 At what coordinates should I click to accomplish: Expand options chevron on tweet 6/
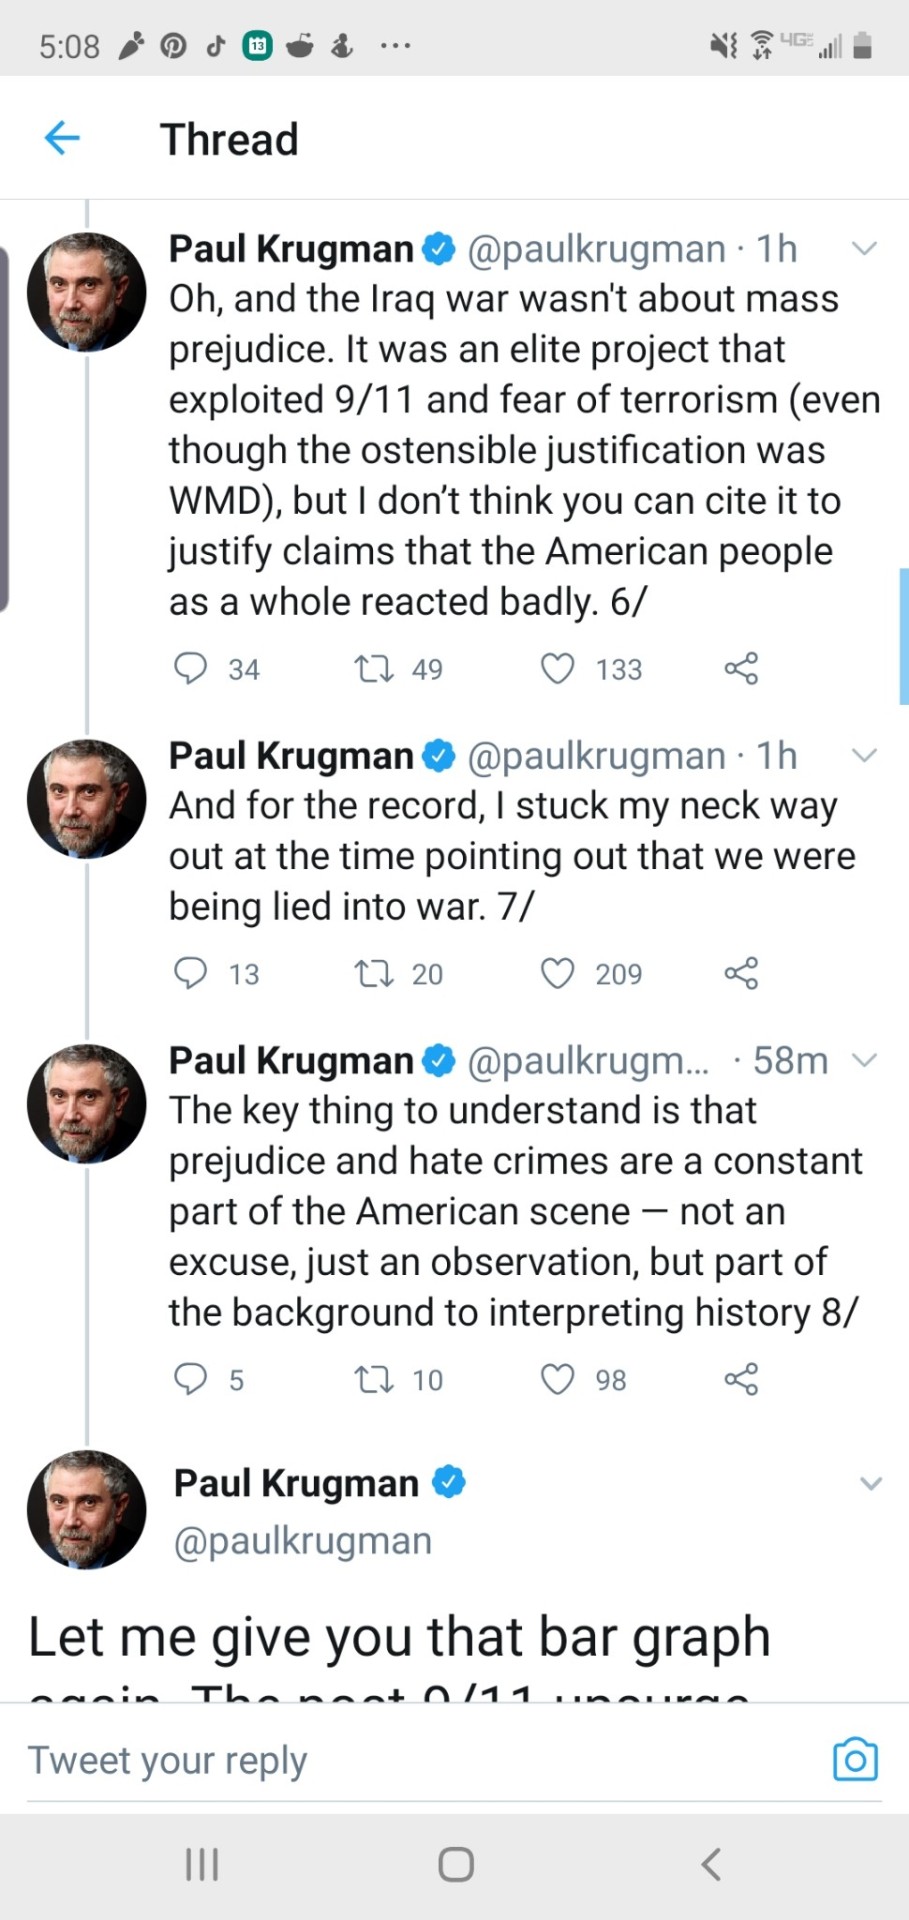point(864,248)
